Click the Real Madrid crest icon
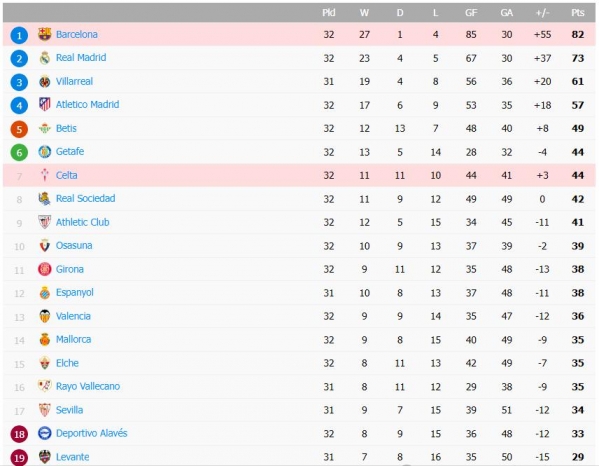Image resolution: width=600 pixels, height=466 pixels. click(44, 58)
